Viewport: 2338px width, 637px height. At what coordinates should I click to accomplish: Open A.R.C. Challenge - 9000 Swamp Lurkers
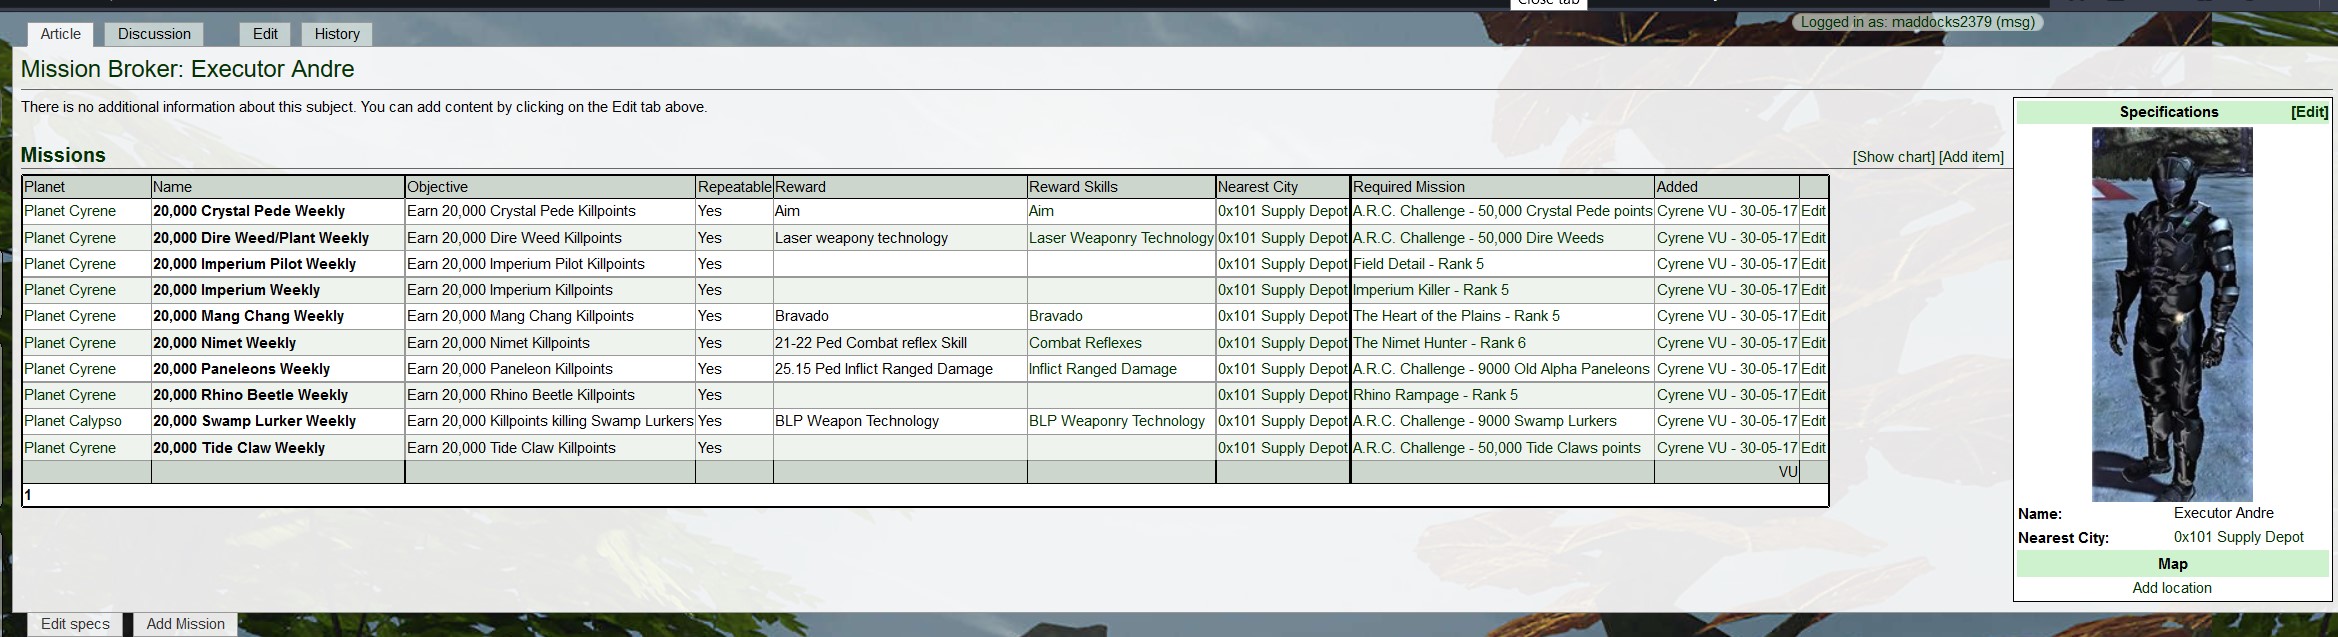tap(1485, 421)
